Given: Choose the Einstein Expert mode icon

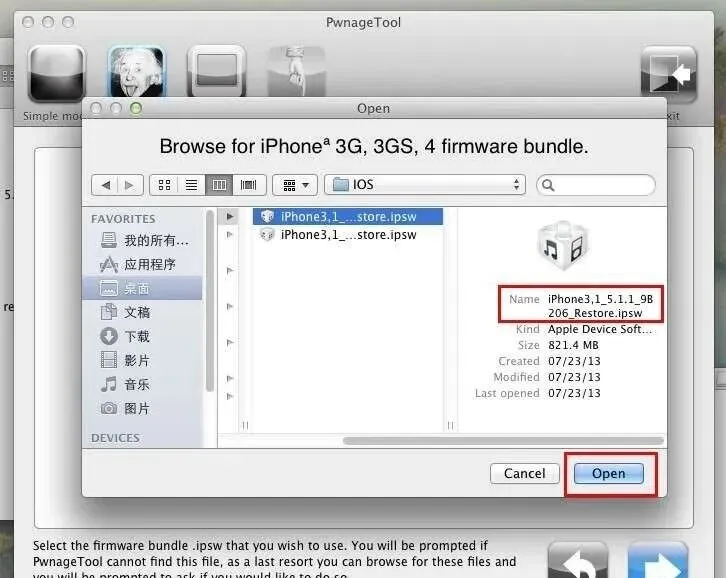Looking at the screenshot, I should pyautogui.click(x=136, y=71).
